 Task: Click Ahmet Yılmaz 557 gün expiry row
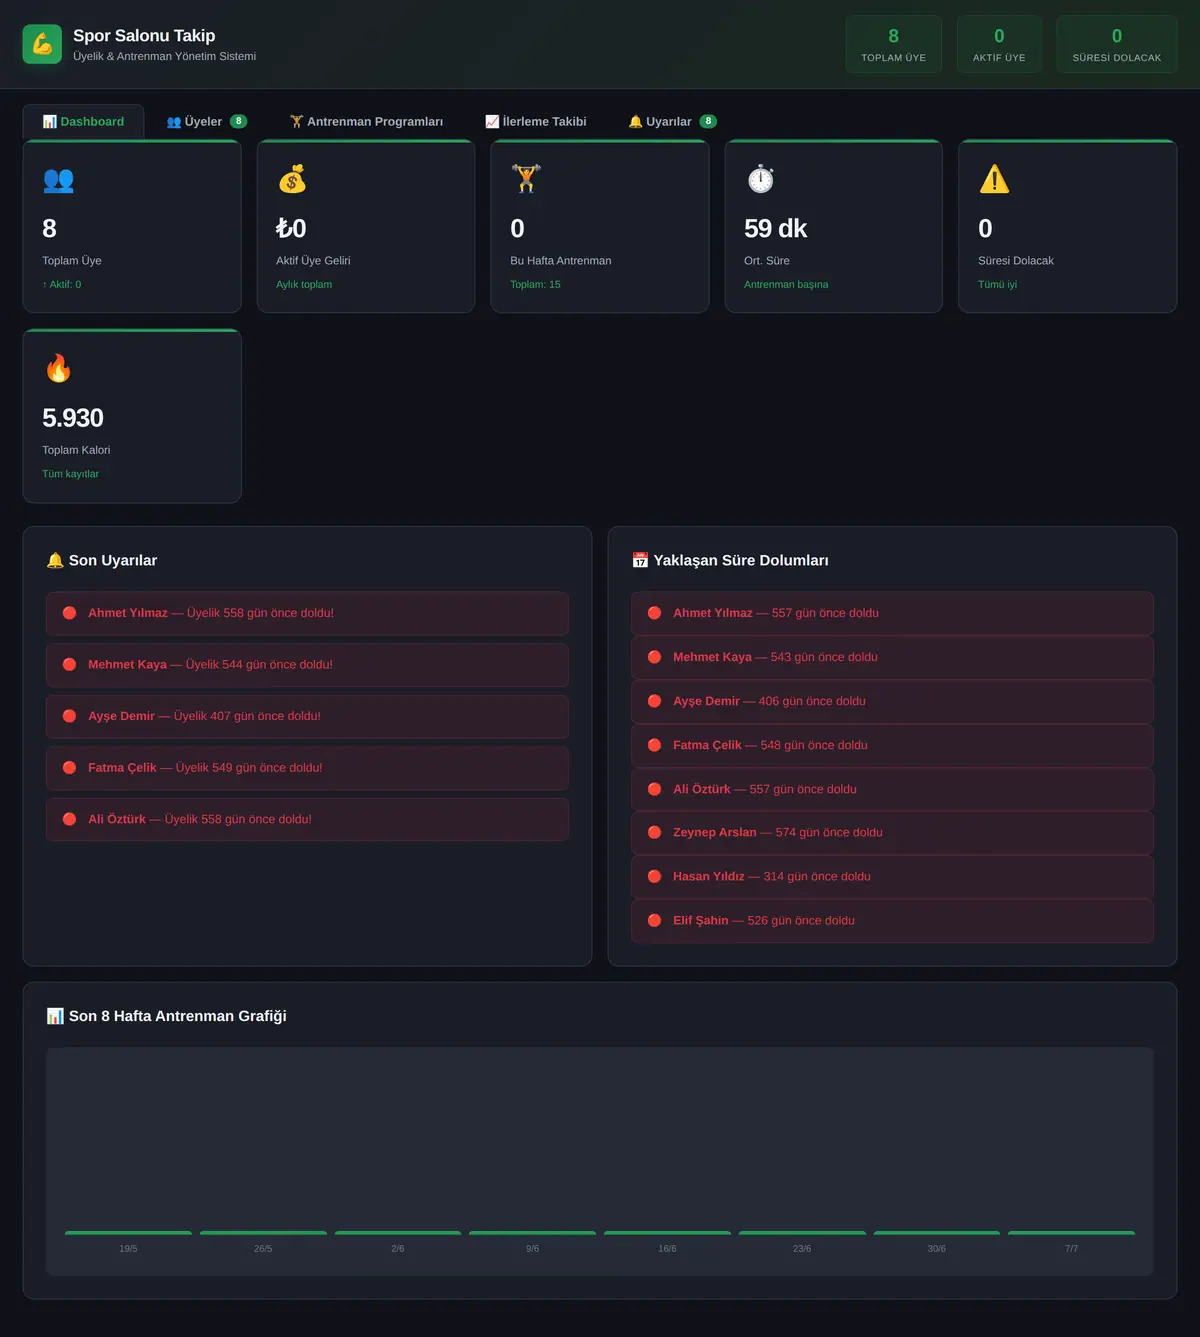[892, 613]
